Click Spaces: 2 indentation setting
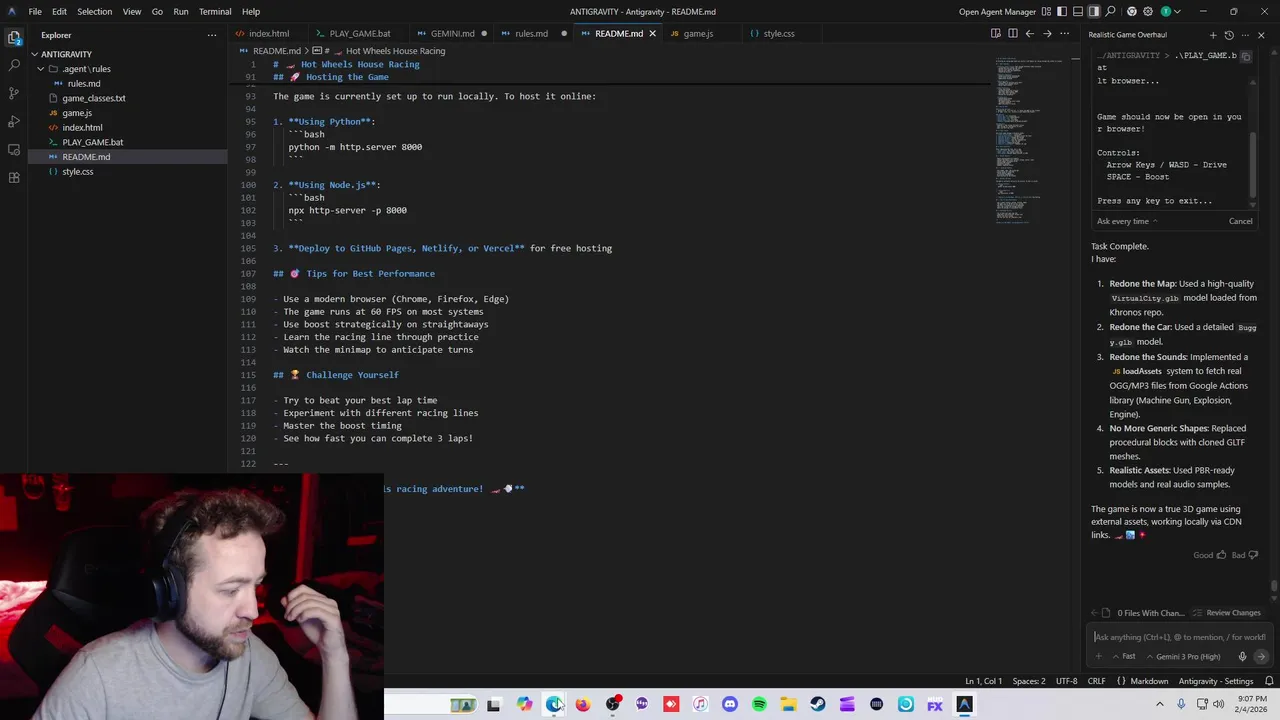 click(1028, 681)
